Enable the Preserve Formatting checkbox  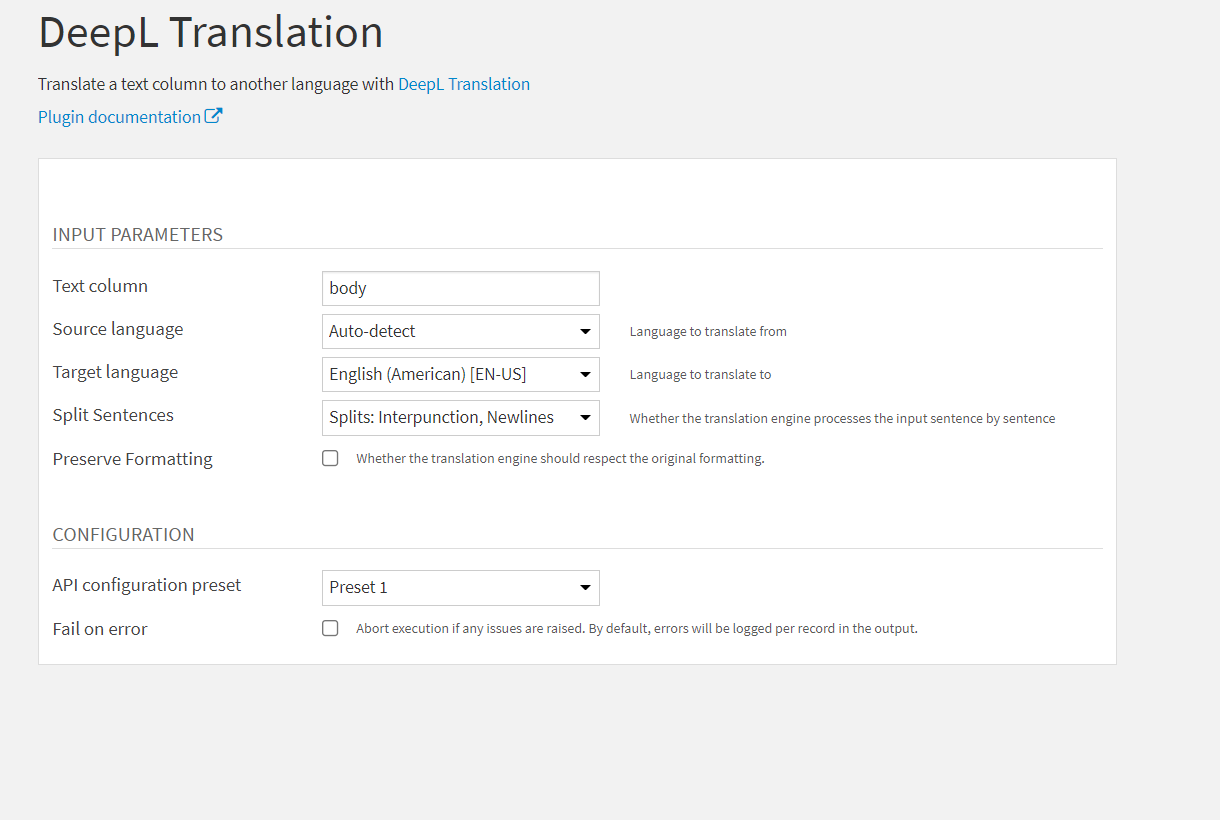click(330, 459)
